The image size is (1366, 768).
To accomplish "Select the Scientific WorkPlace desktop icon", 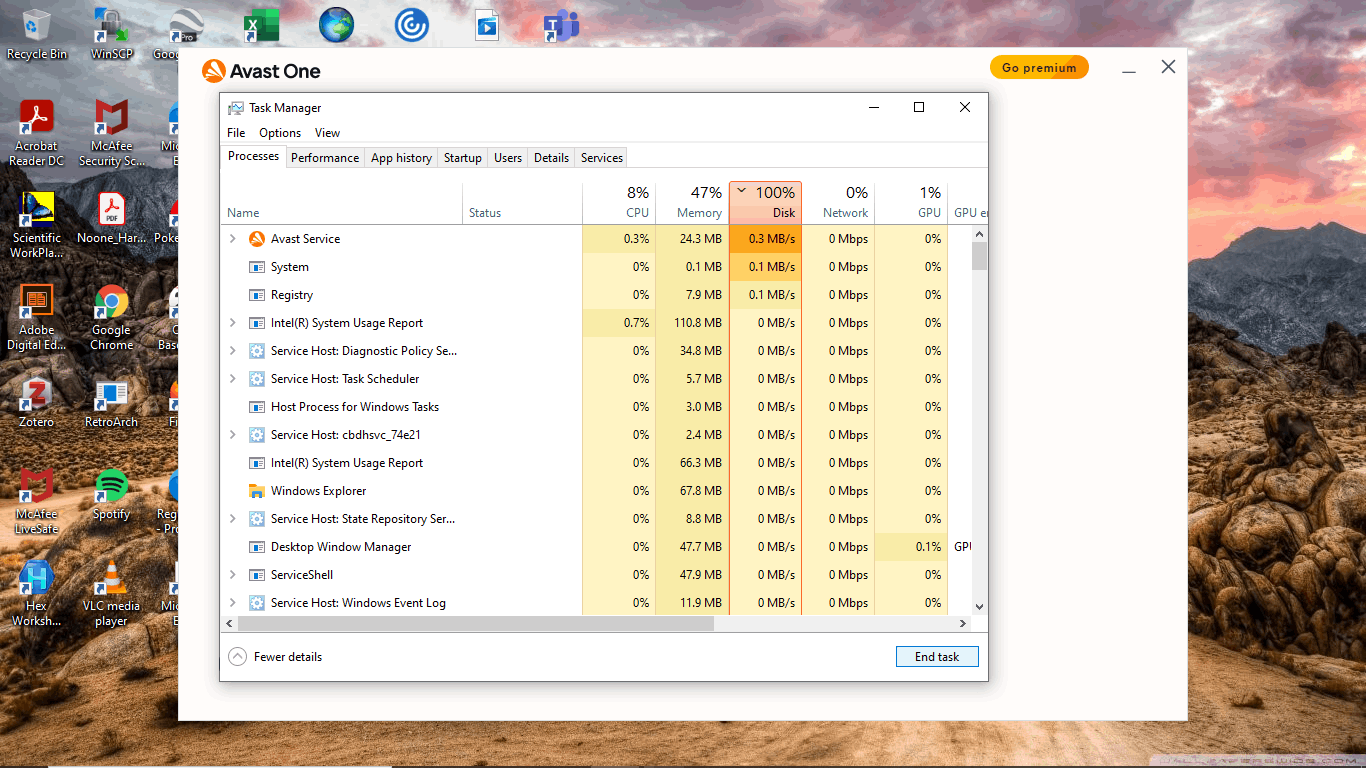I will point(37,226).
